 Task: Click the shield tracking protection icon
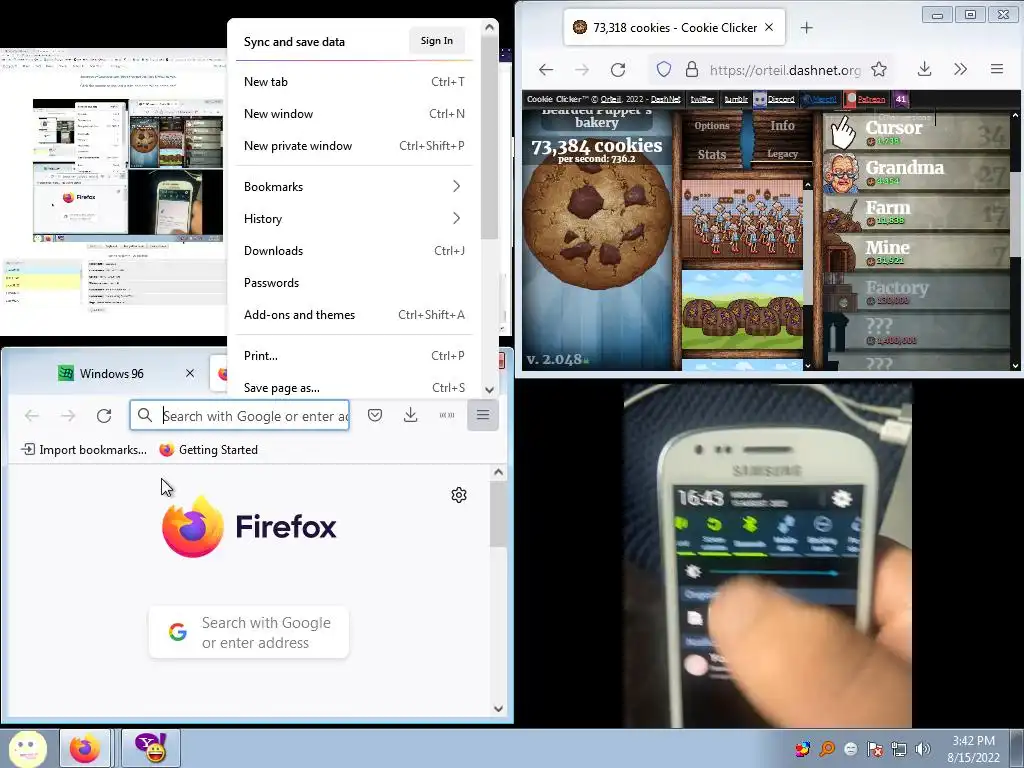coord(664,69)
